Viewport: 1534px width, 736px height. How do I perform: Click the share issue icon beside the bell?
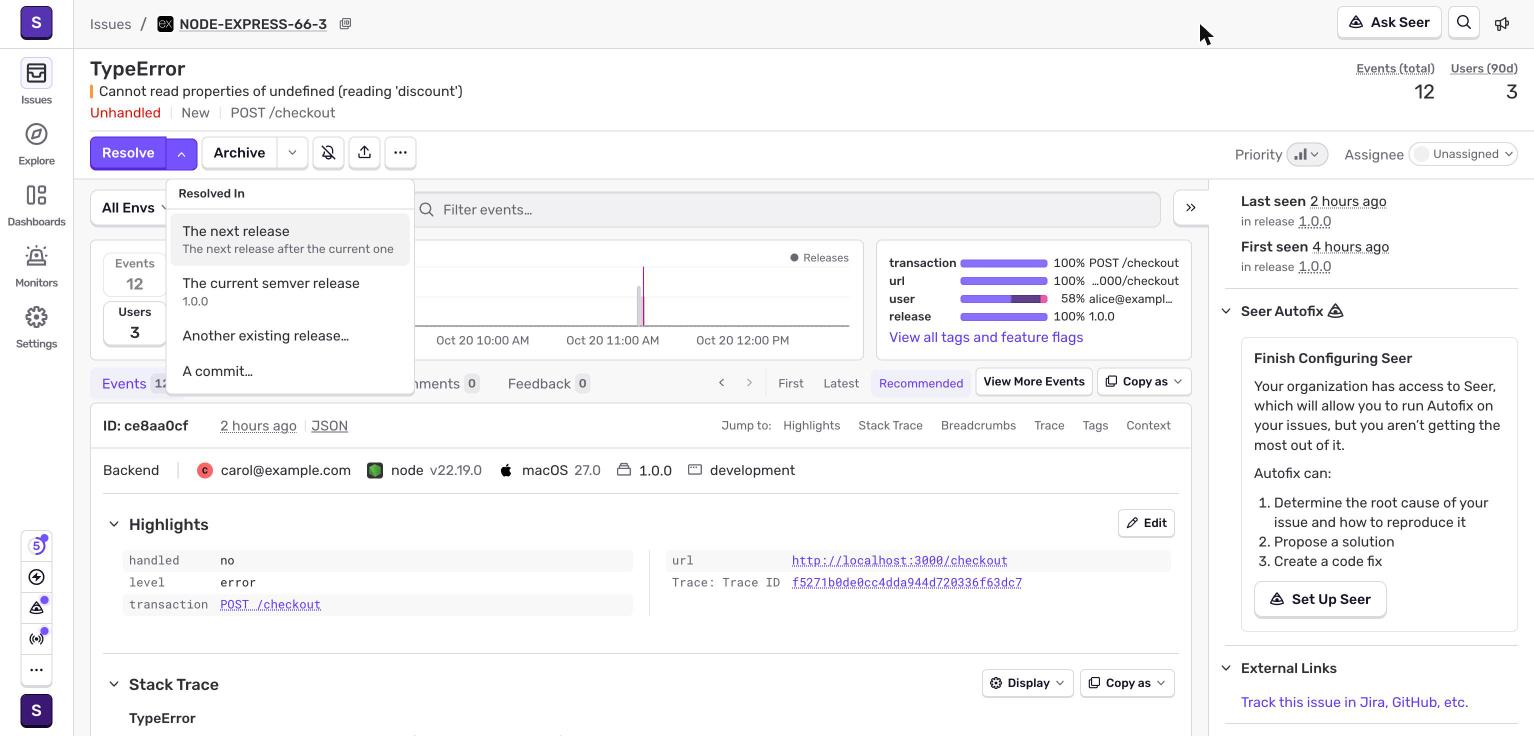tap(364, 153)
